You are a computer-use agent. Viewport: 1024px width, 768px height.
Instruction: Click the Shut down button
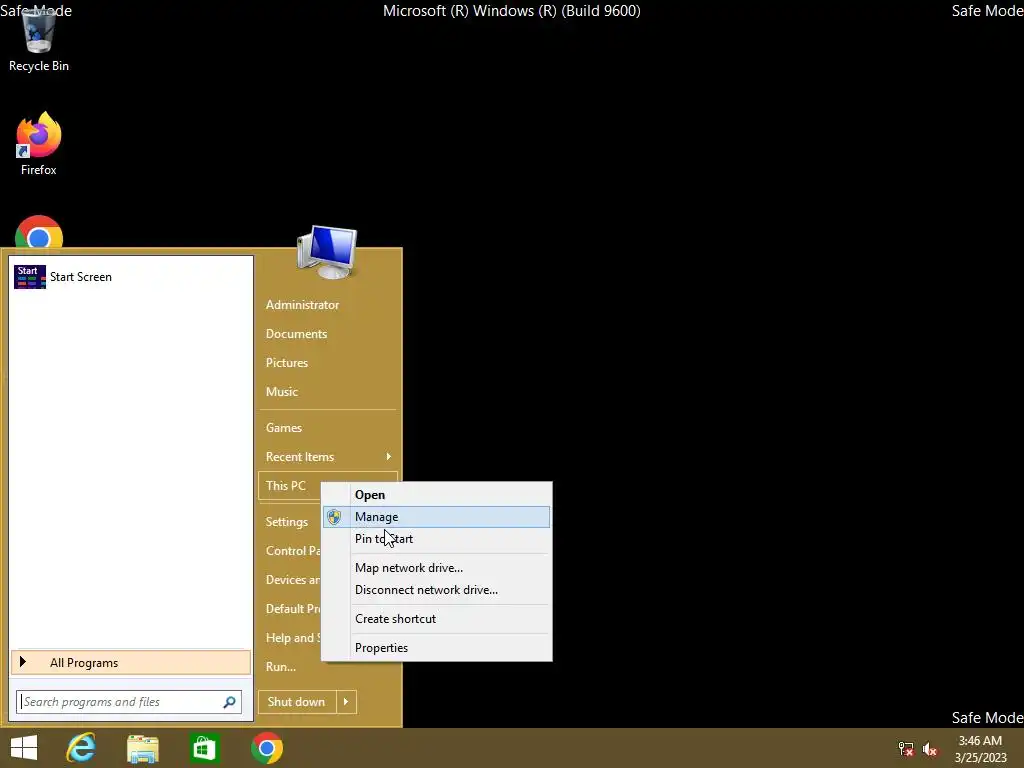pyautogui.click(x=297, y=702)
